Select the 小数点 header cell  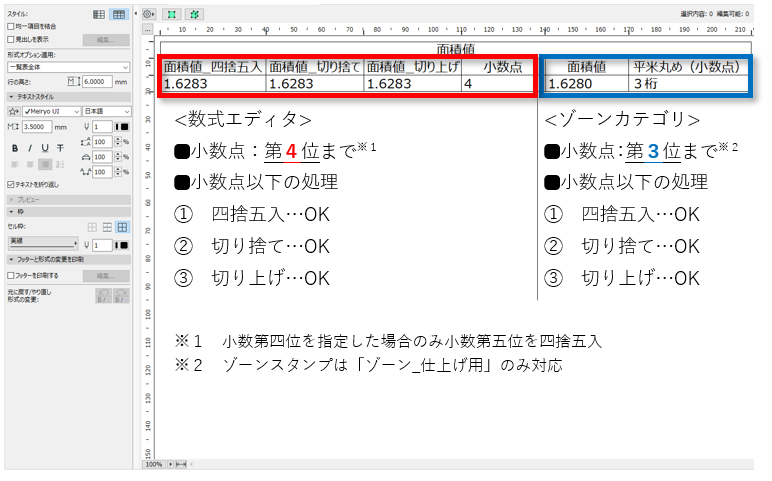point(498,66)
